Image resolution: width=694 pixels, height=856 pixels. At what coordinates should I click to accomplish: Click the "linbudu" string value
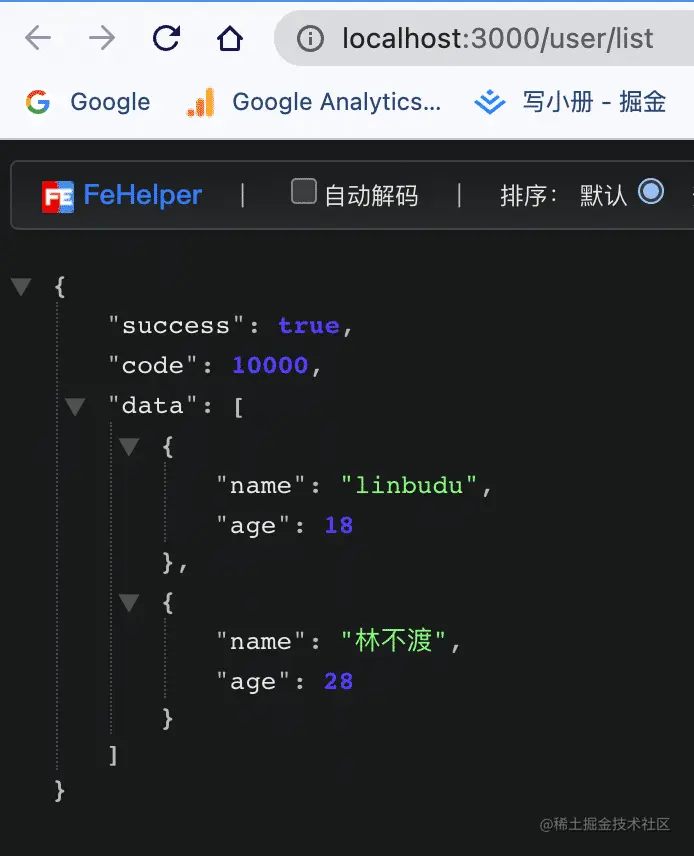[409, 485]
